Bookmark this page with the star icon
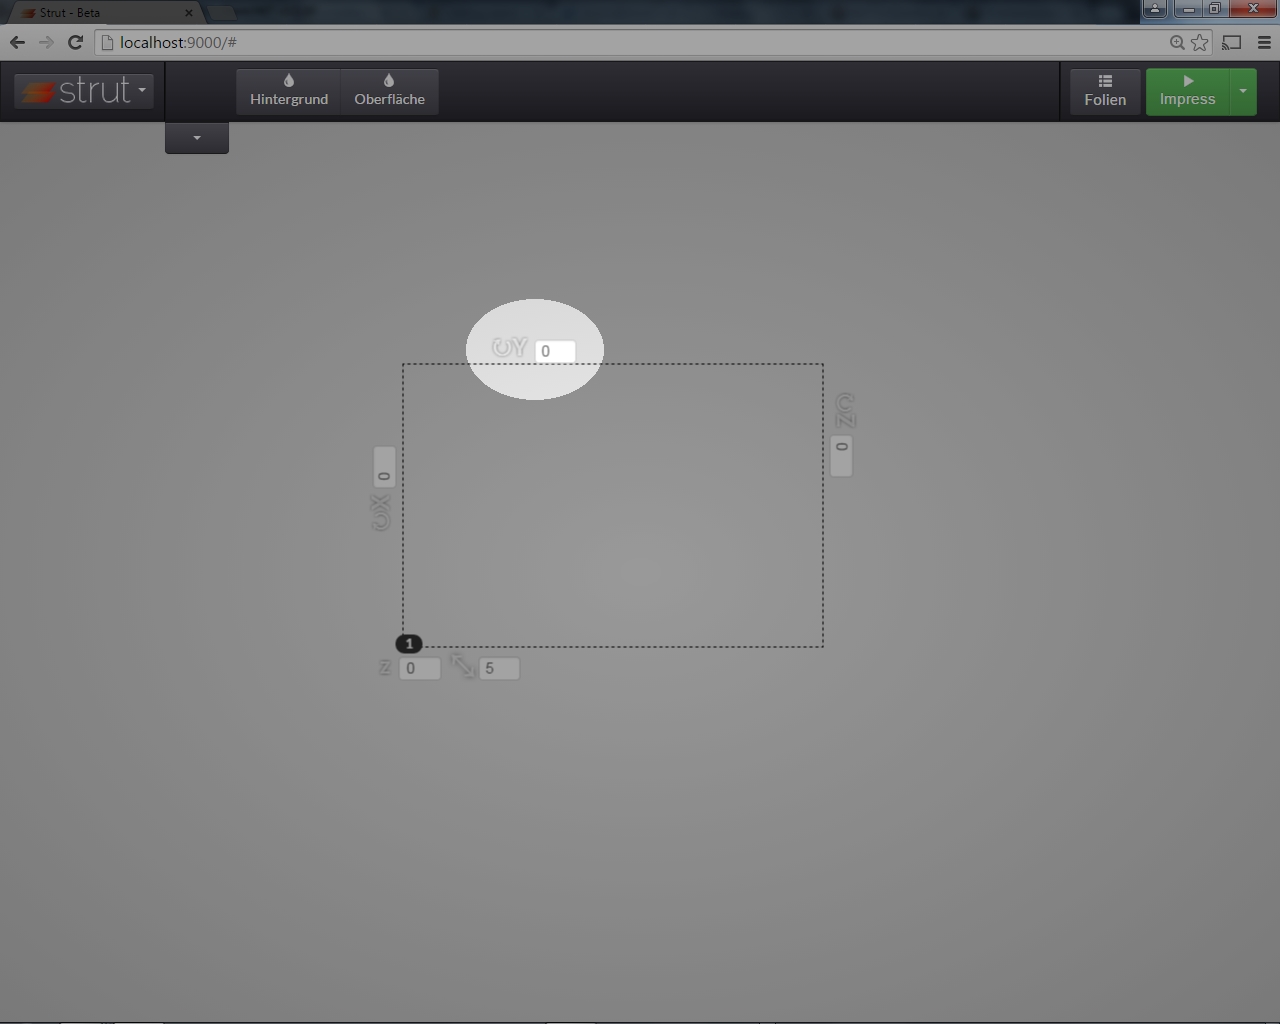Image resolution: width=1280 pixels, height=1024 pixels. (1199, 42)
